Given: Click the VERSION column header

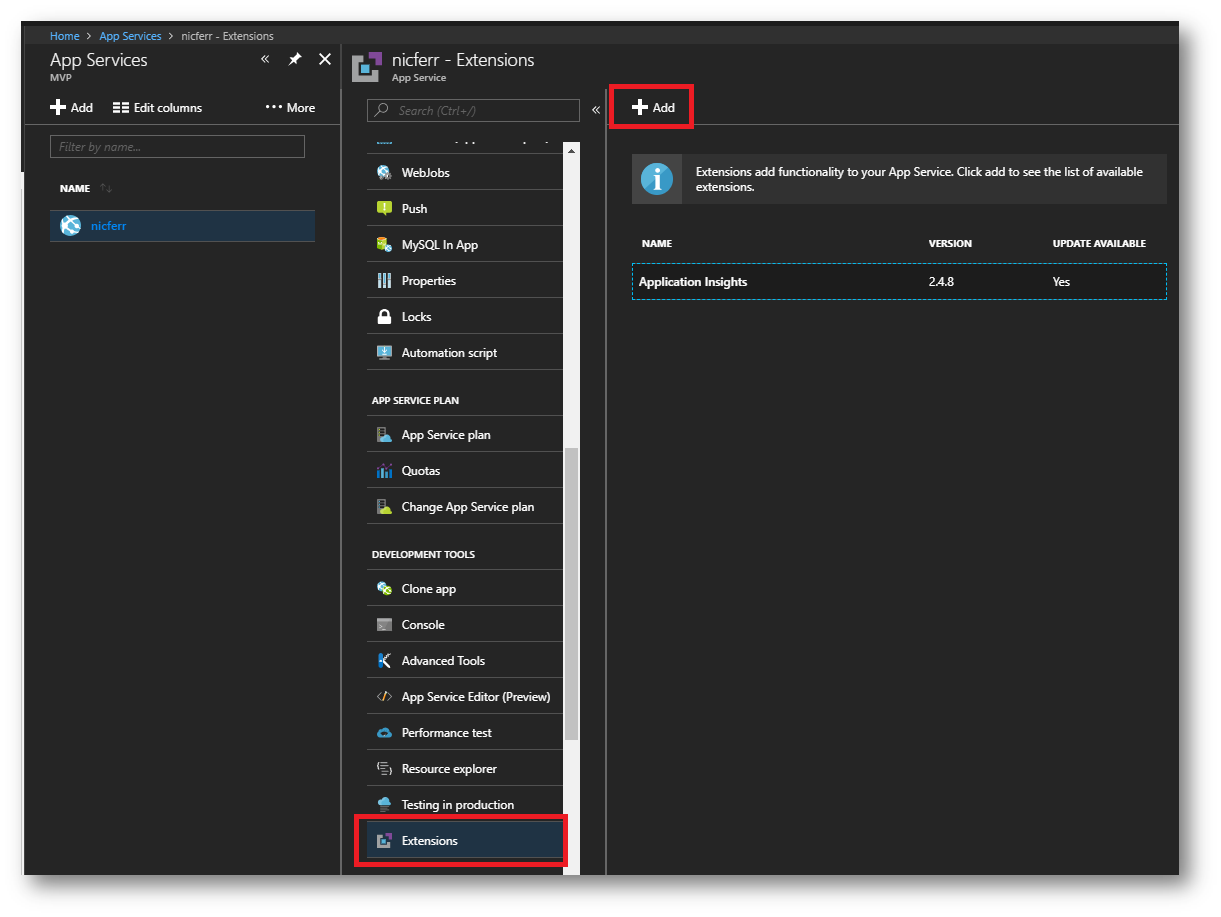Looking at the screenshot, I should (950, 244).
